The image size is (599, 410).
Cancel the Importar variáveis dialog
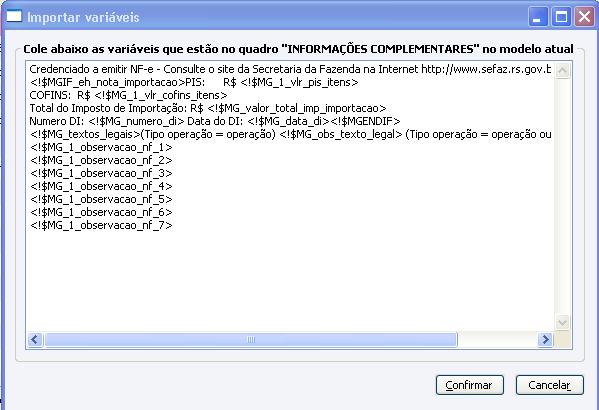549,385
